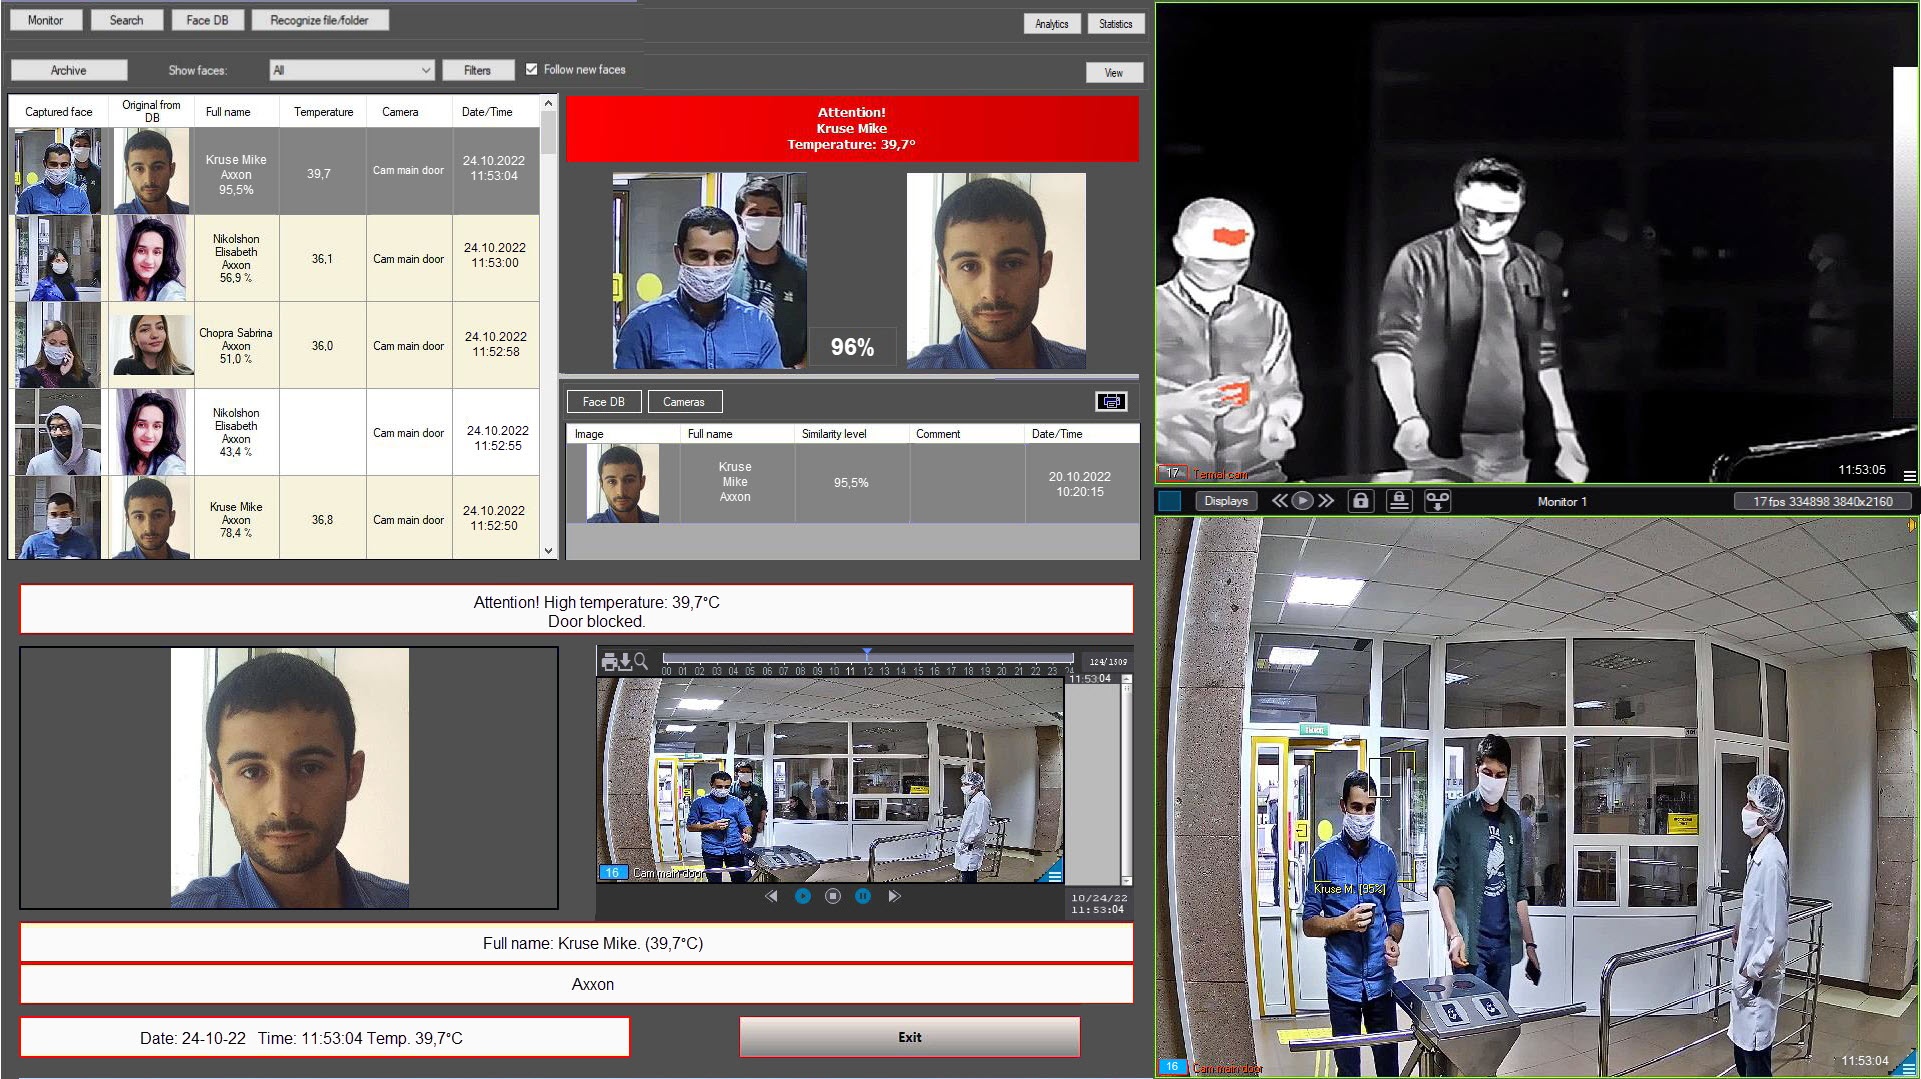Screen dimensions: 1921x1079
Task: Click the padlock icon in monitor toolbar
Action: coord(1360,501)
